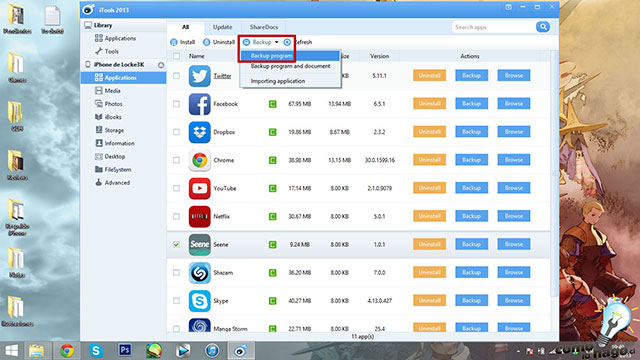
Task: Click Backup button for Seene
Action: (x=471, y=244)
